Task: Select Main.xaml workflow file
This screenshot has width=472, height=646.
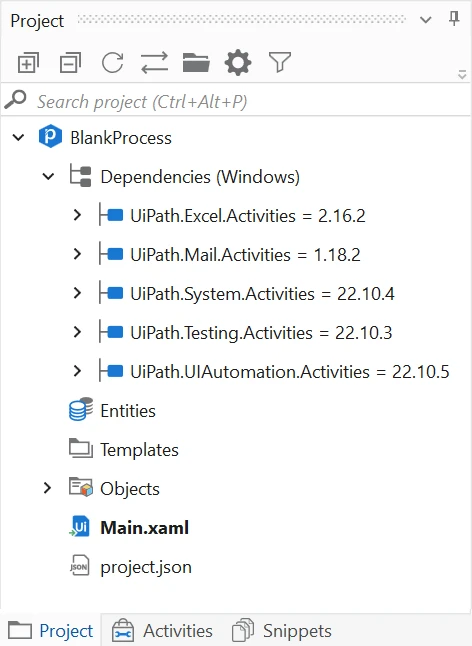Action: coord(145,528)
